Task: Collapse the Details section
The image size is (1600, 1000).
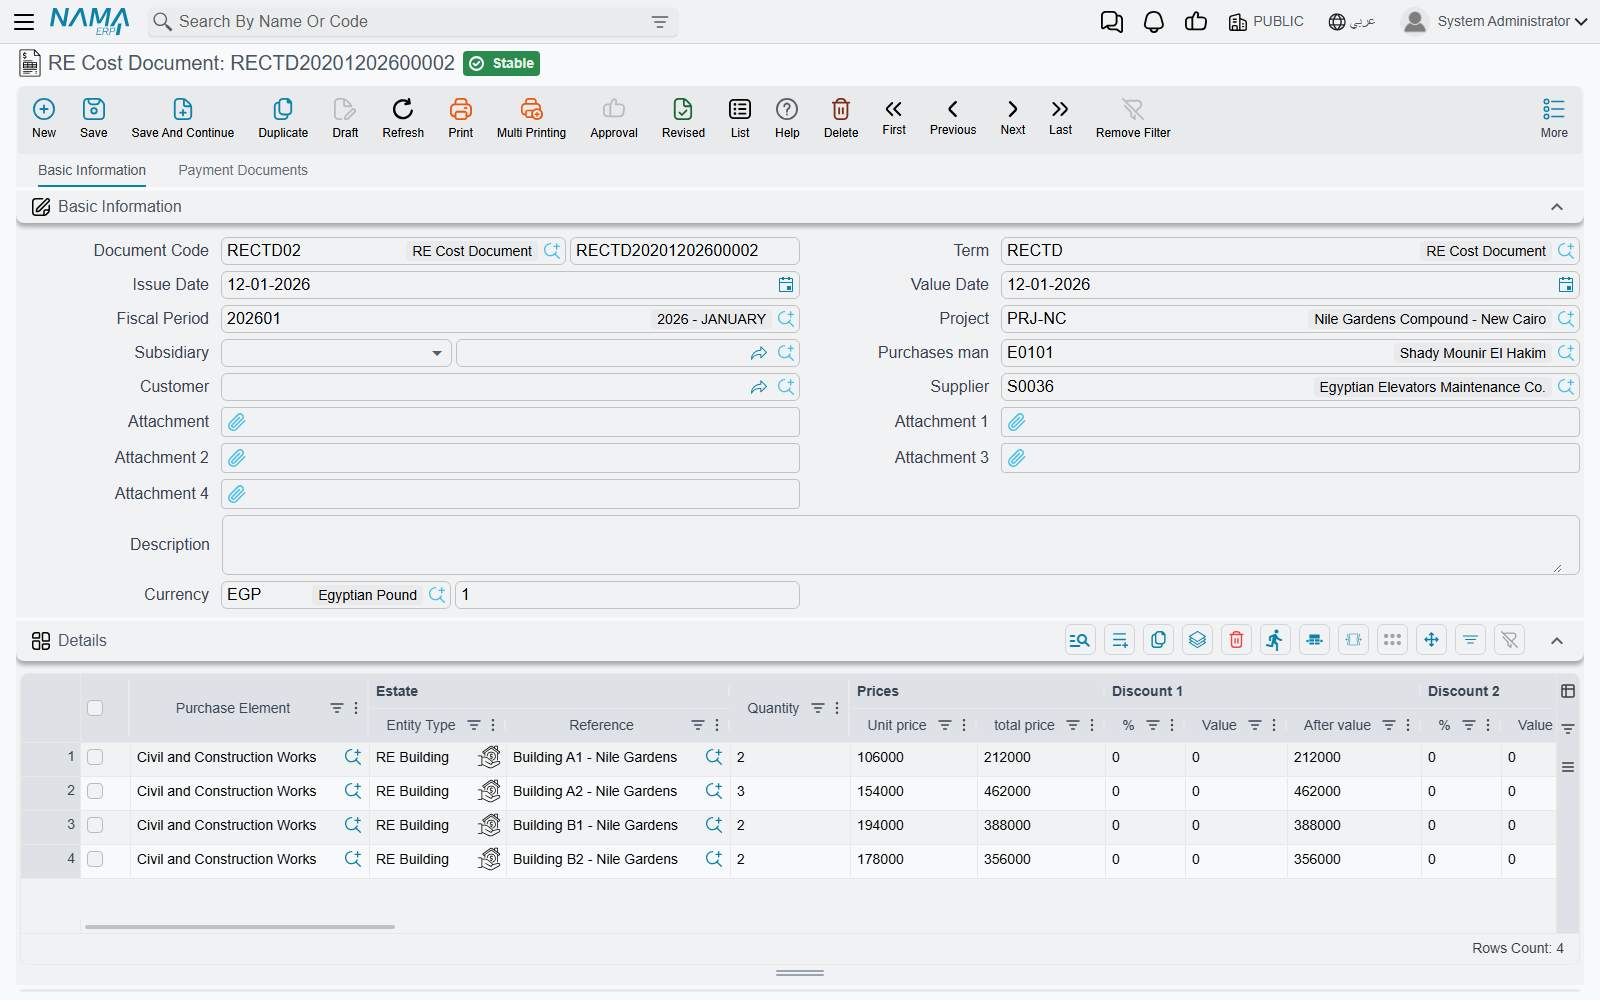Action: (1557, 641)
